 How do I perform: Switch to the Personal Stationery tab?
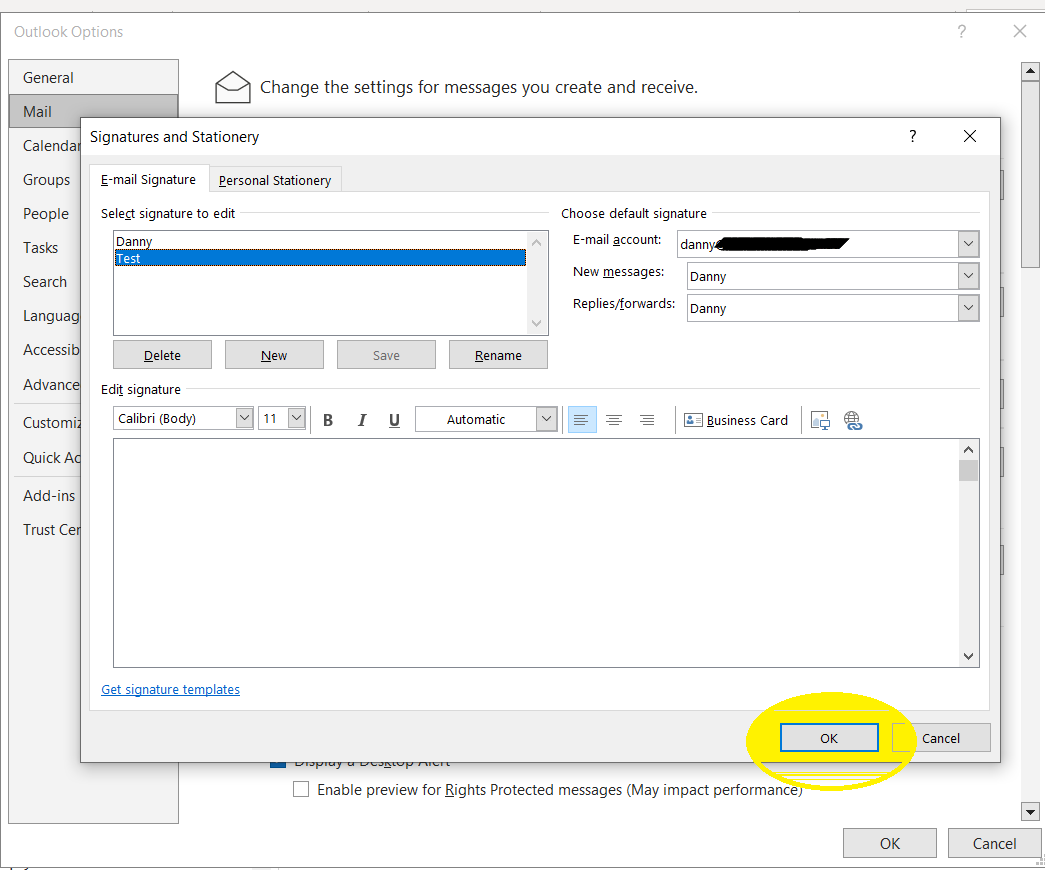pos(275,180)
